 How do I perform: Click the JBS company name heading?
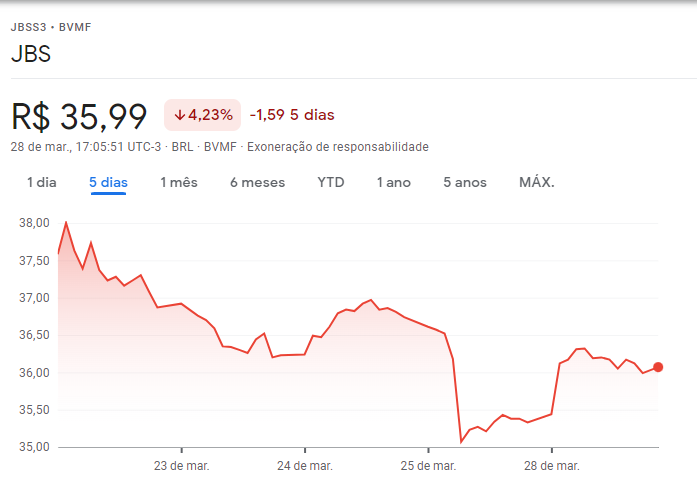coord(31,54)
